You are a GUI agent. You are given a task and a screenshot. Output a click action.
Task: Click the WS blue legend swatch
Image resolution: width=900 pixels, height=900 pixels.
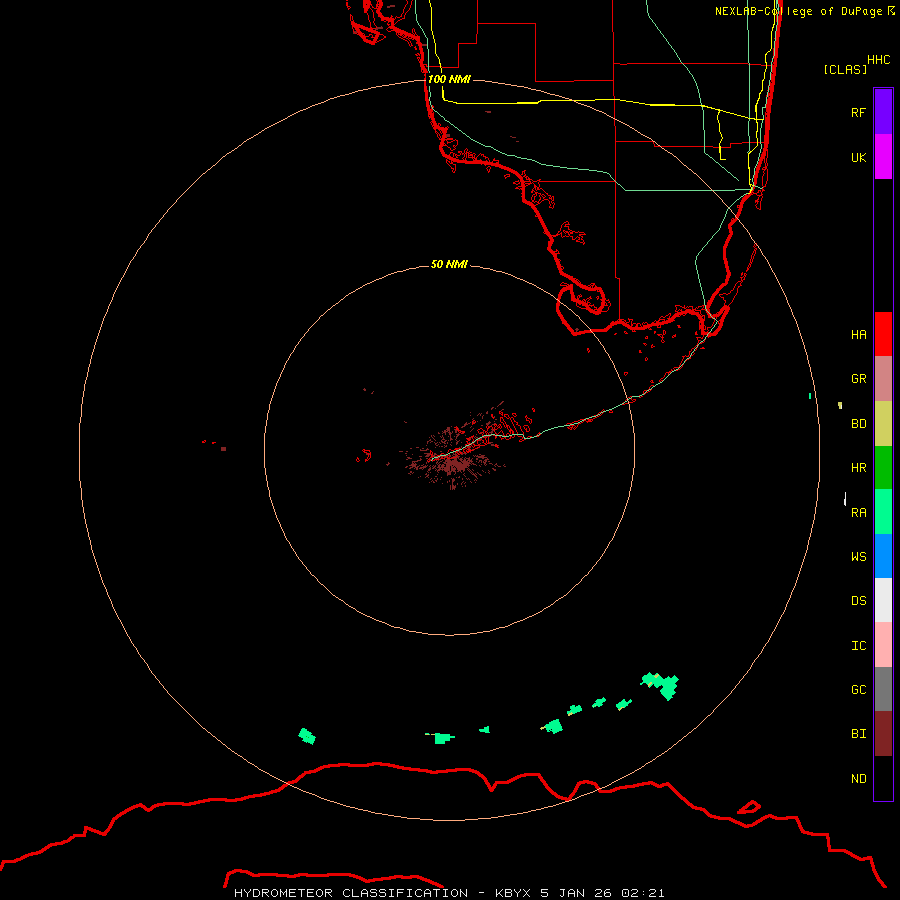point(883,556)
